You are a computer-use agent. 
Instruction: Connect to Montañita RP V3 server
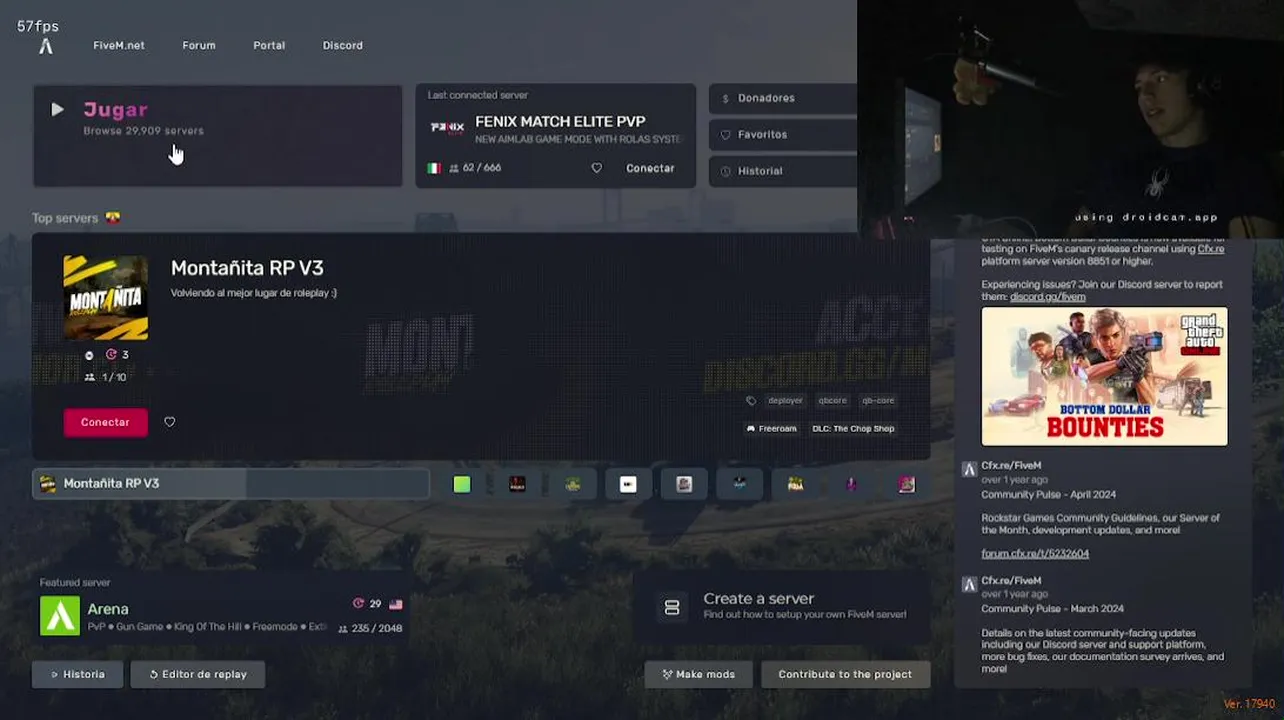[105, 422]
